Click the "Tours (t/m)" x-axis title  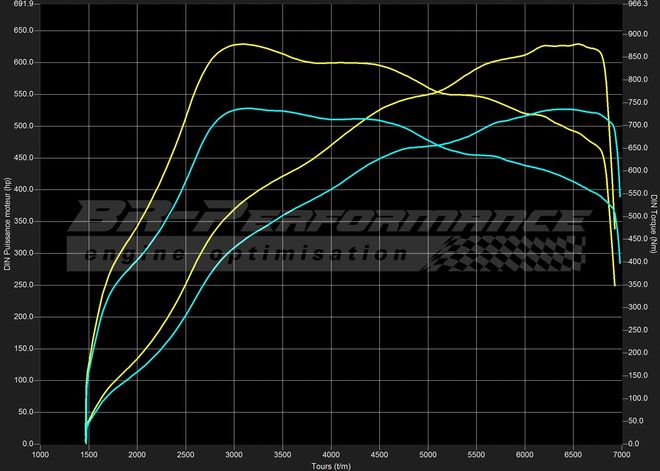(331, 466)
